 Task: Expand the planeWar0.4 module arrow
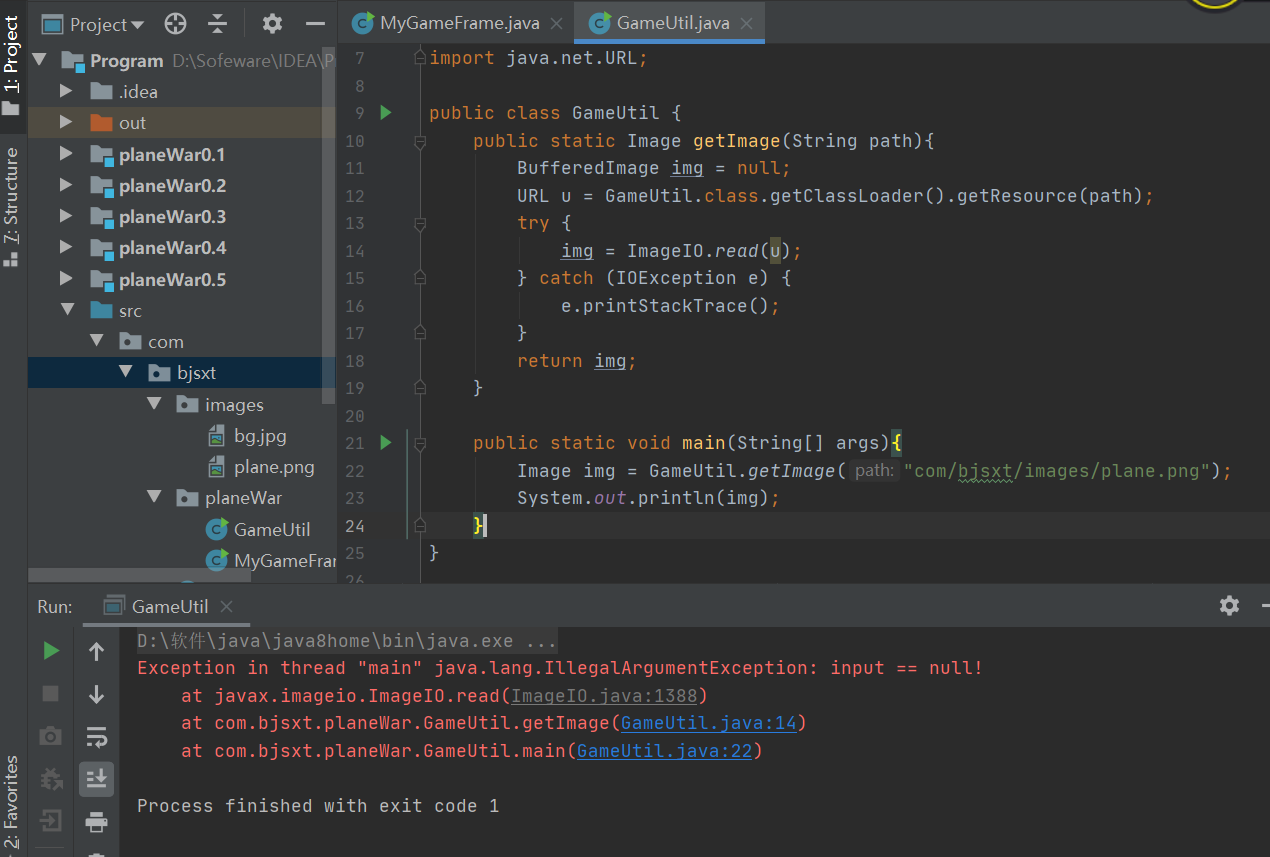pos(67,247)
